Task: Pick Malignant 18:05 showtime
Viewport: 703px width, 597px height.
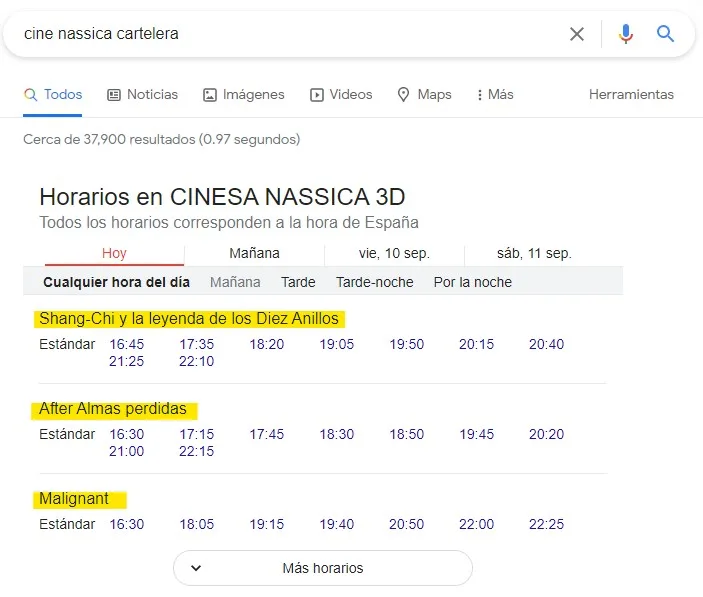Action: [x=196, y=524]
